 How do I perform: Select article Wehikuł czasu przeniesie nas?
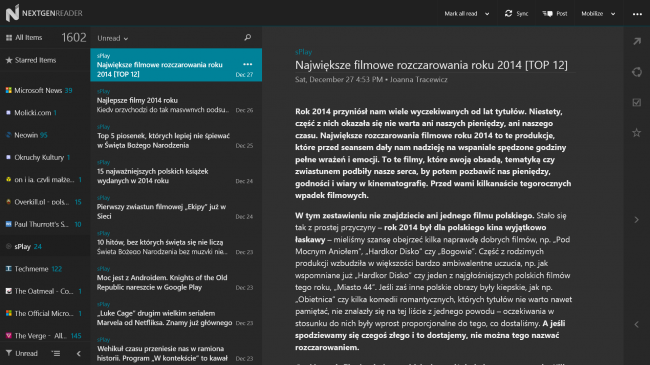176,349
